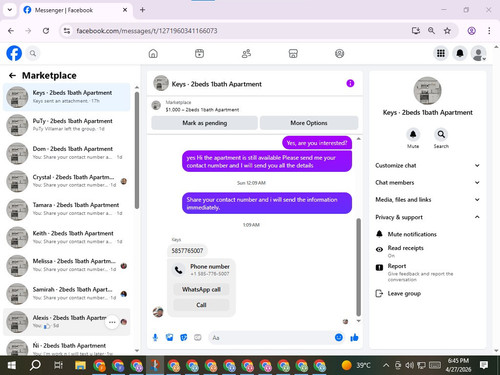
Task: Attach a file using the photo icon
Action: coord(170,338)
